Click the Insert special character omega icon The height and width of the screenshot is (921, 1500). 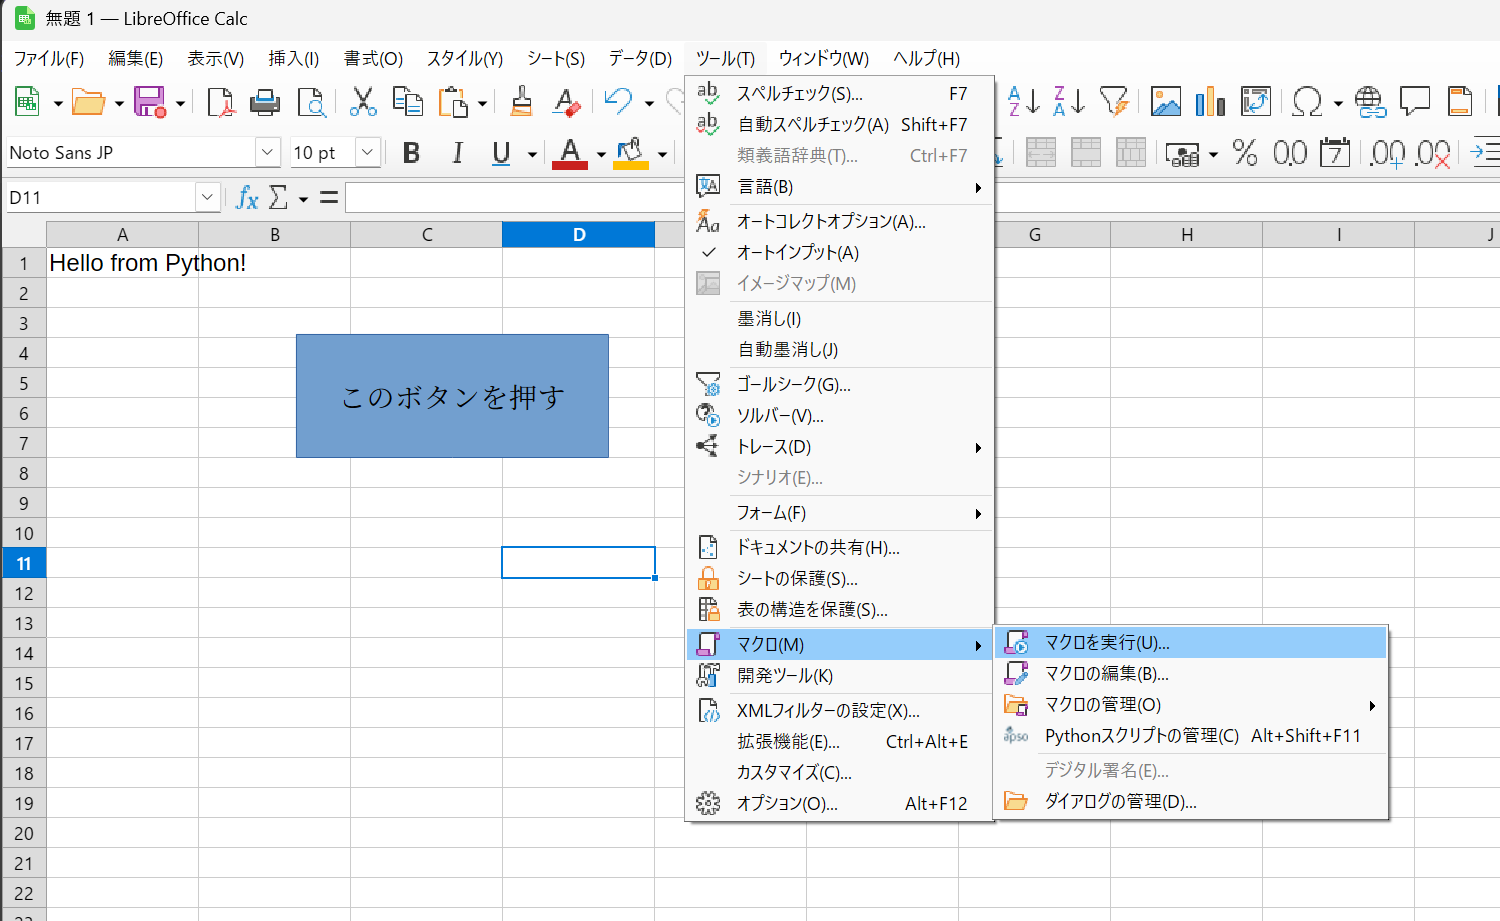[1306, 101]
